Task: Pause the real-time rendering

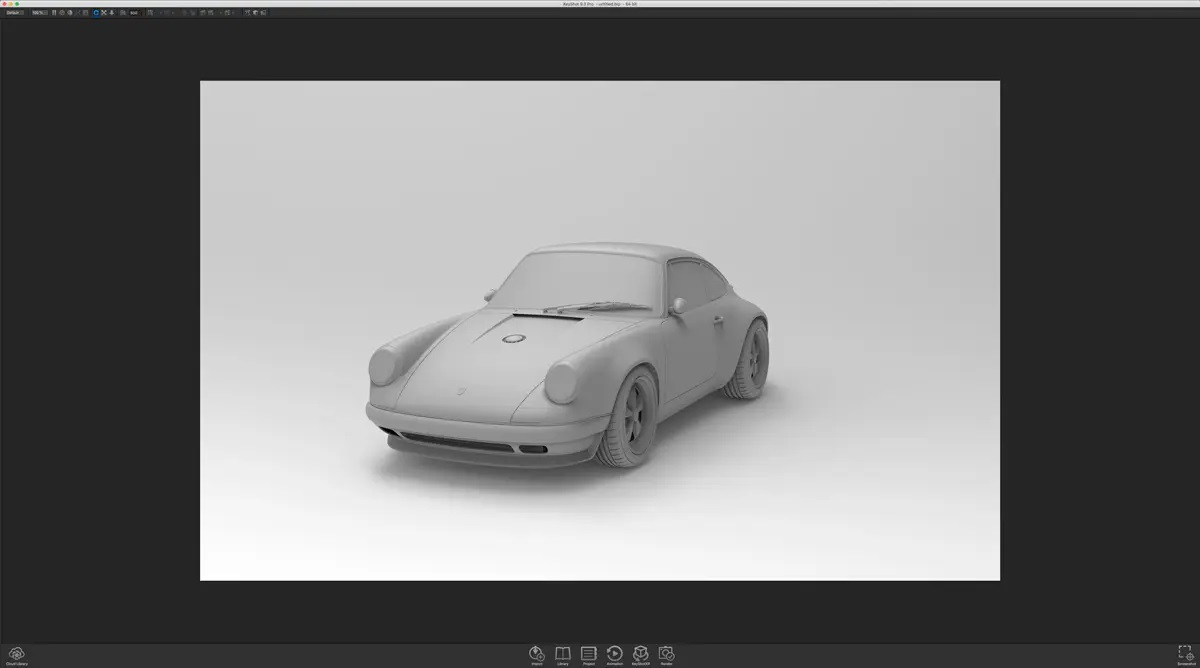Action: 55,14
